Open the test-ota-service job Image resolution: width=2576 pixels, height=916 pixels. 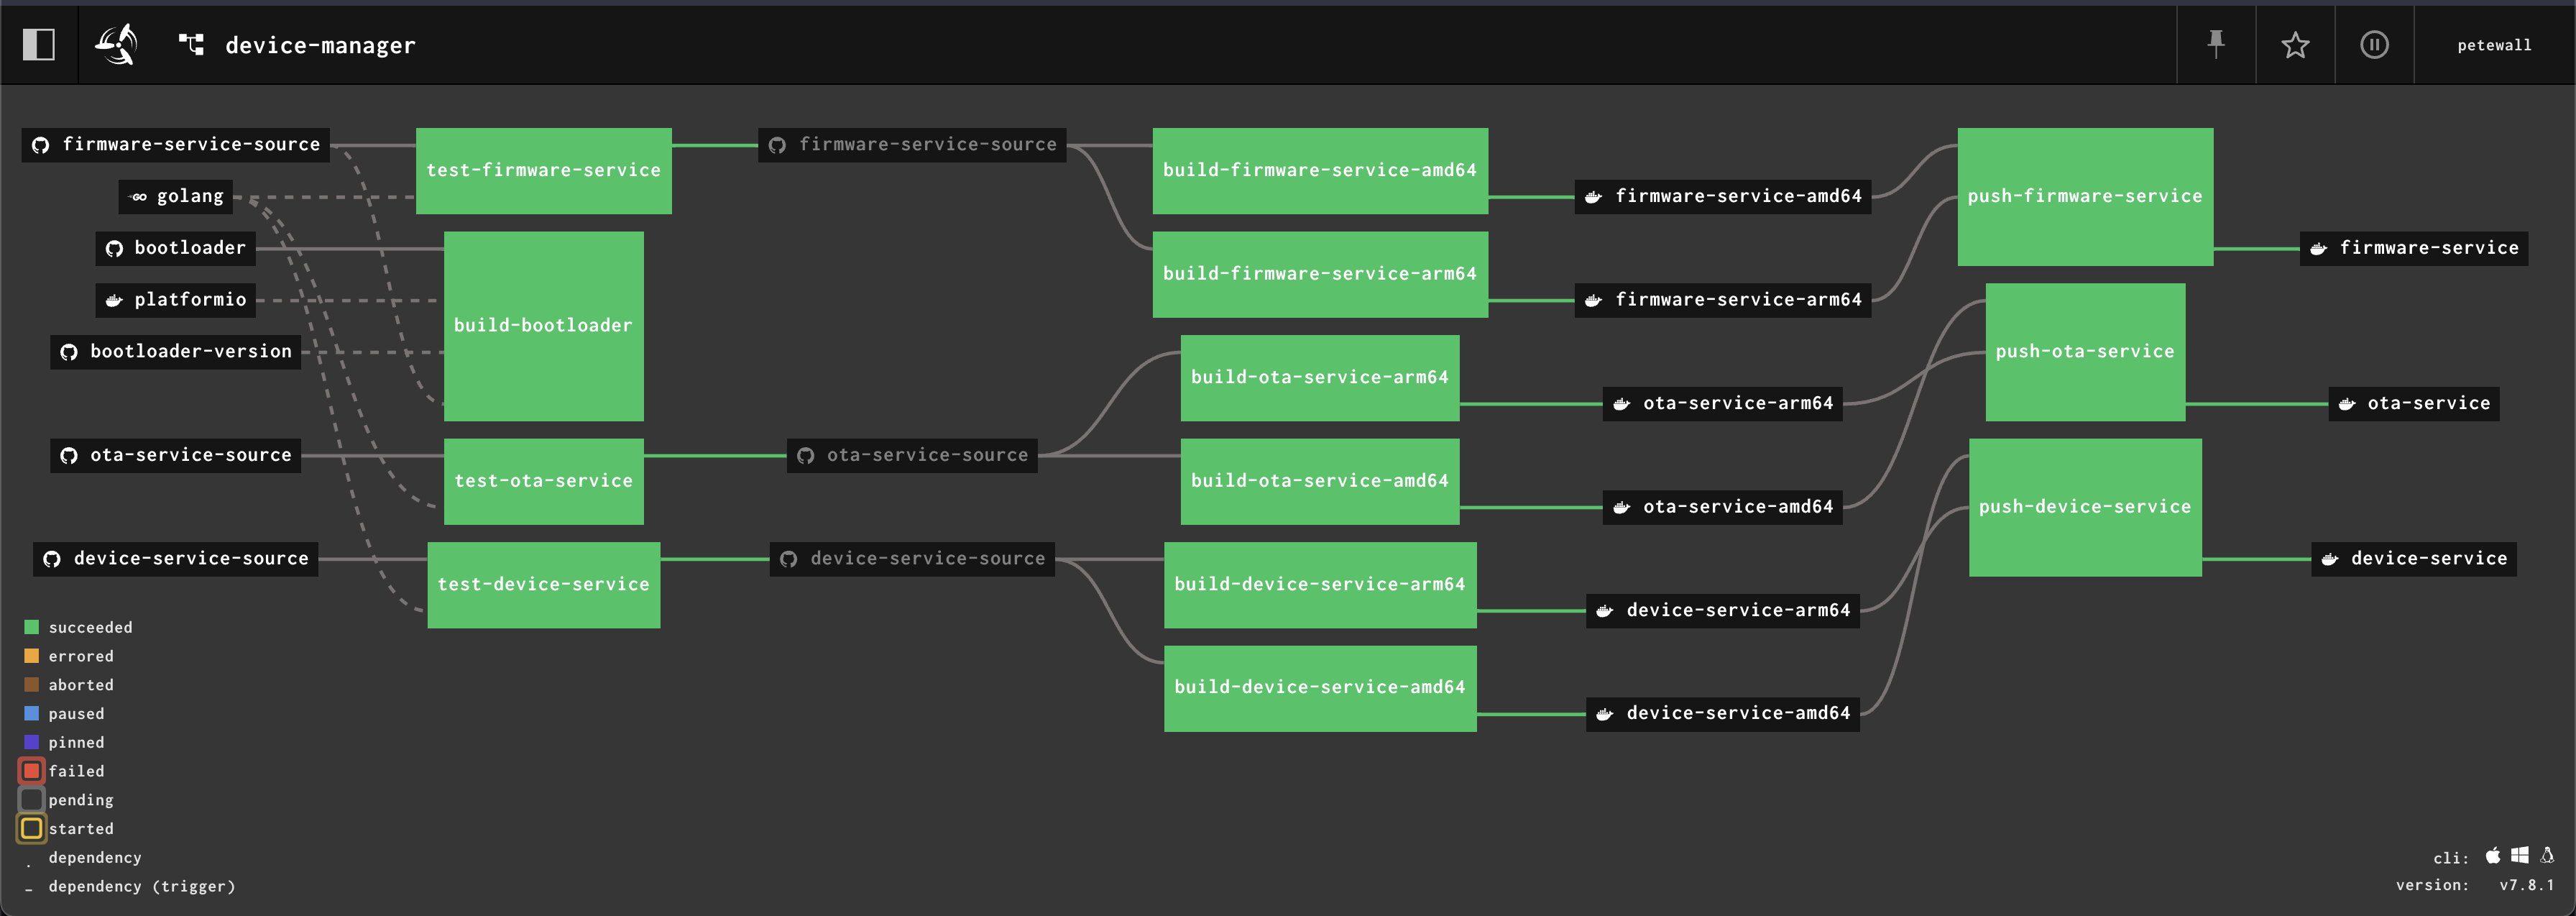543,481
